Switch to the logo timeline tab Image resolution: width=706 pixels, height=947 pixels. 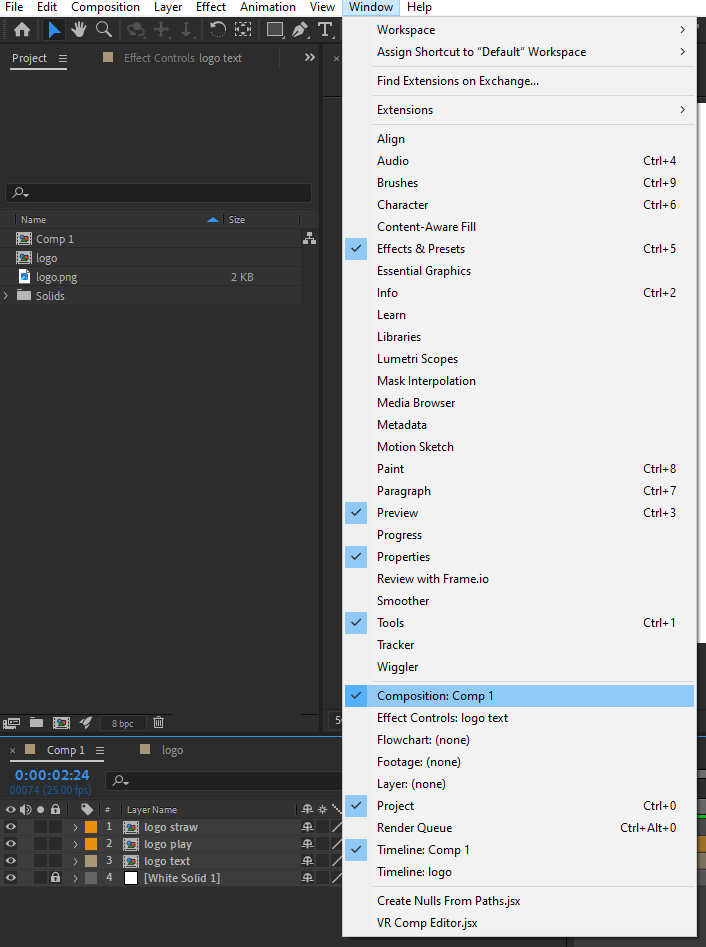(x=172, y=750)
